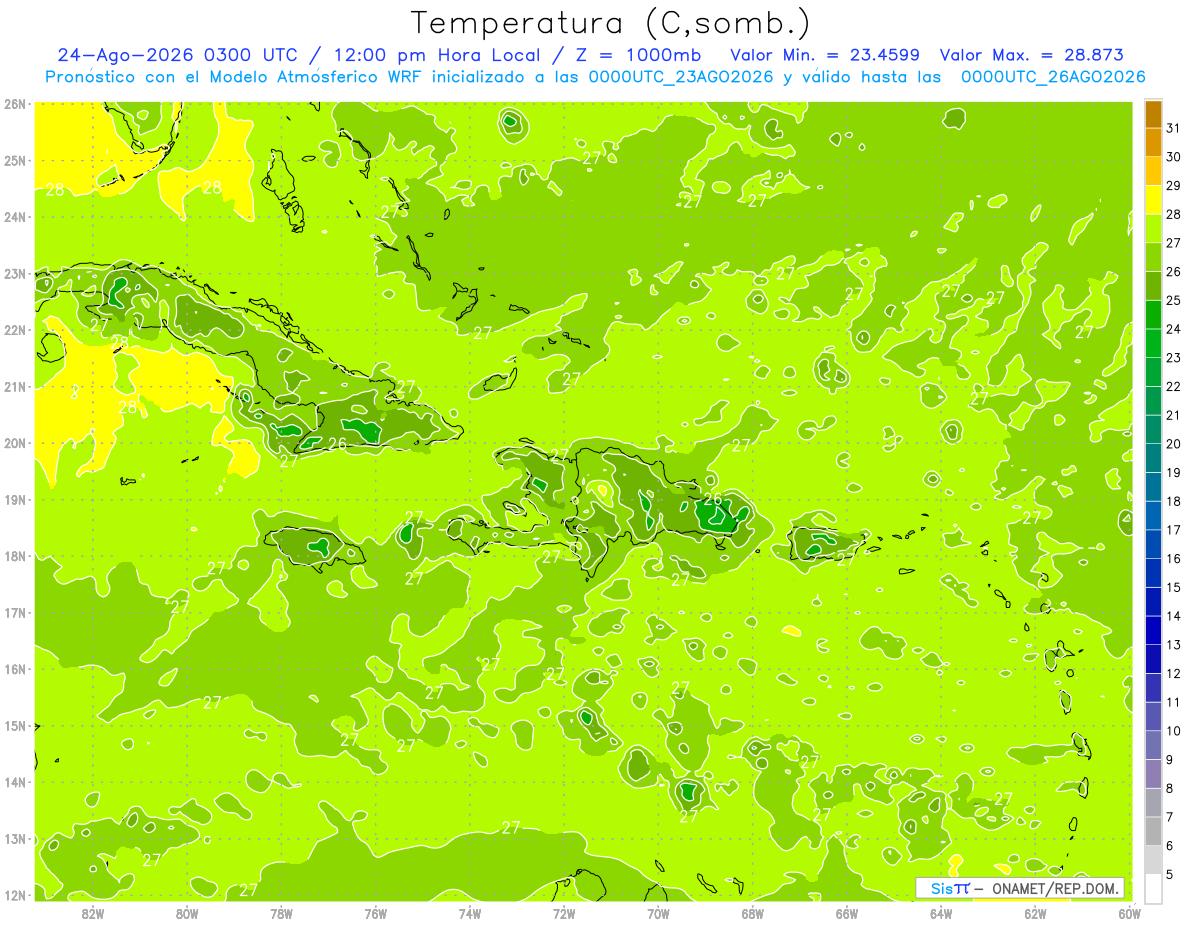Click 'Valor Min. = 23.4599' in header
This screenshot has height=927, width=1200.
coord(825,55)
